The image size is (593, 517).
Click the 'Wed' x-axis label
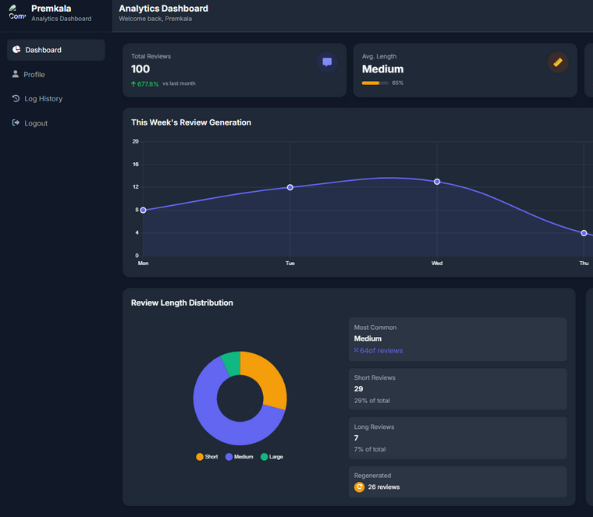pos(437,263)
